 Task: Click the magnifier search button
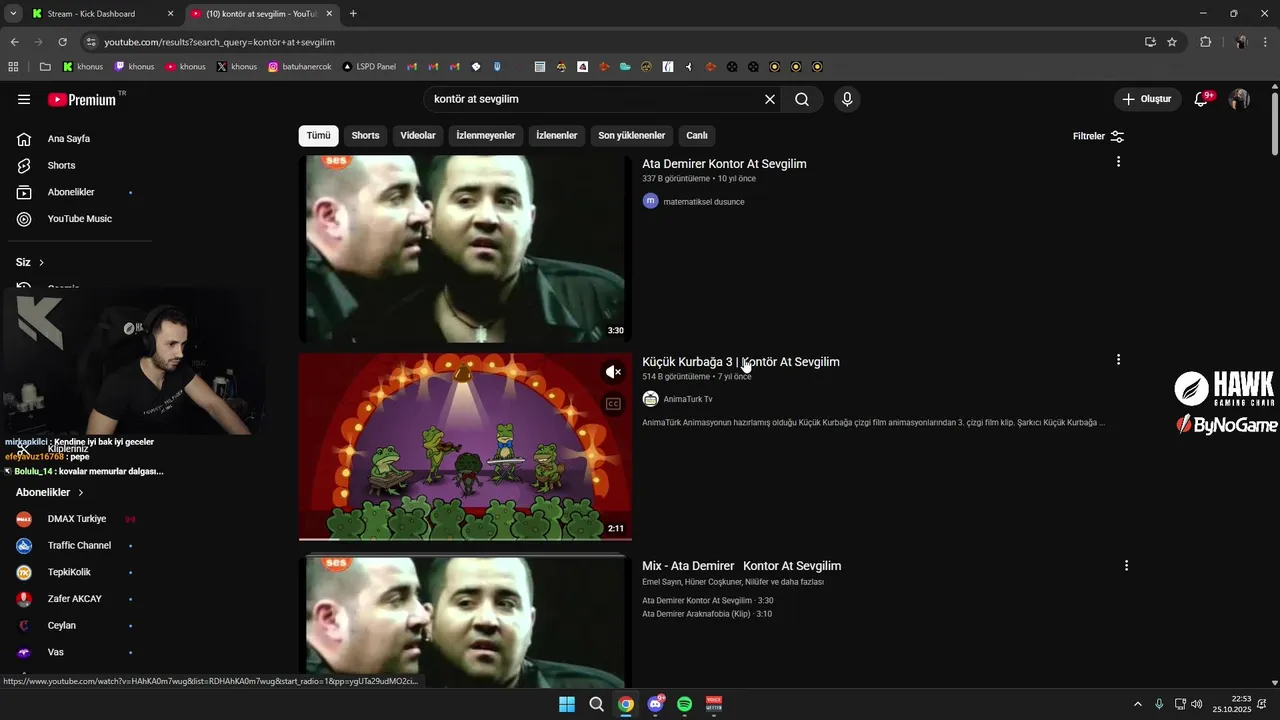[x=802, y=99]
